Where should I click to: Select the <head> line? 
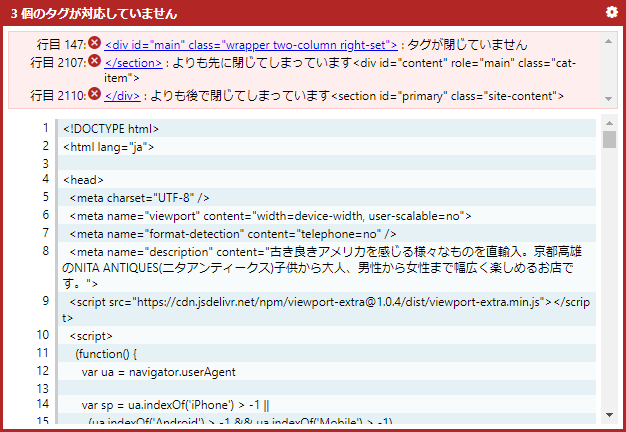[327, 180]
